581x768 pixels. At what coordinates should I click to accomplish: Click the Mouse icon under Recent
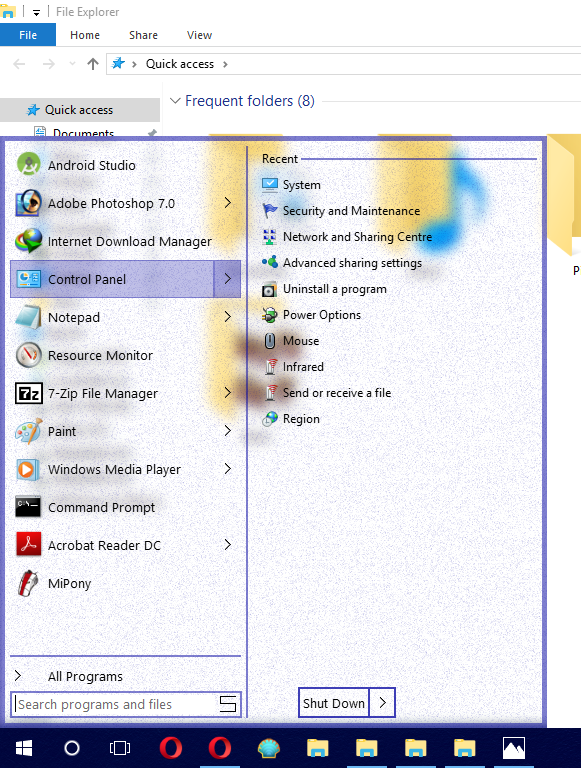(269, 340)
